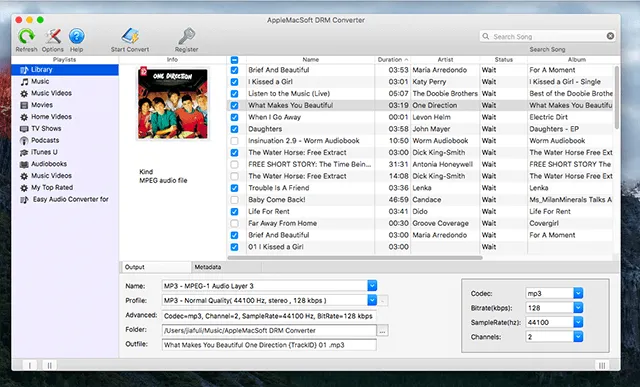Select the Library playlist
Viewport: 640px width, 387px height.
coord(65,69)
